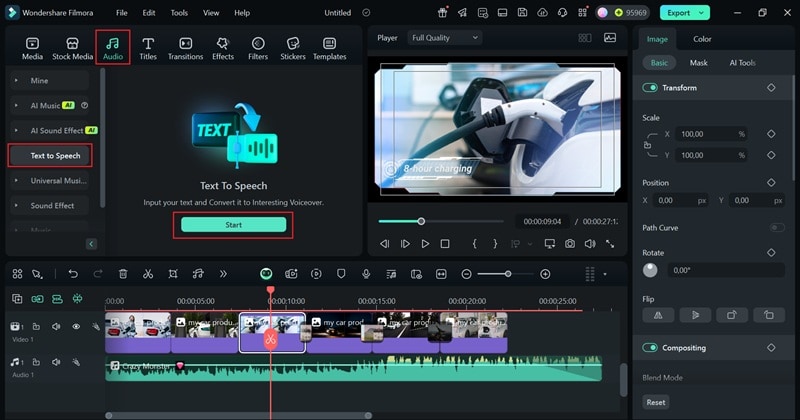Flip image horizontally
The image size is (800, 420).
click(x=658, y=315)
